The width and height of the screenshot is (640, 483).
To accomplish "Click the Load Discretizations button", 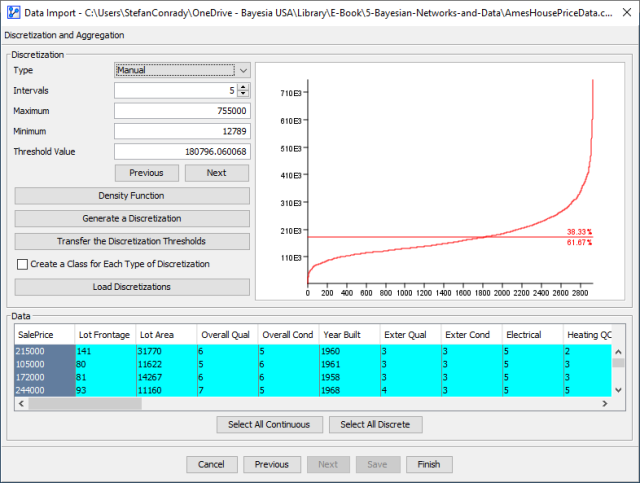I will coord(132,287).
